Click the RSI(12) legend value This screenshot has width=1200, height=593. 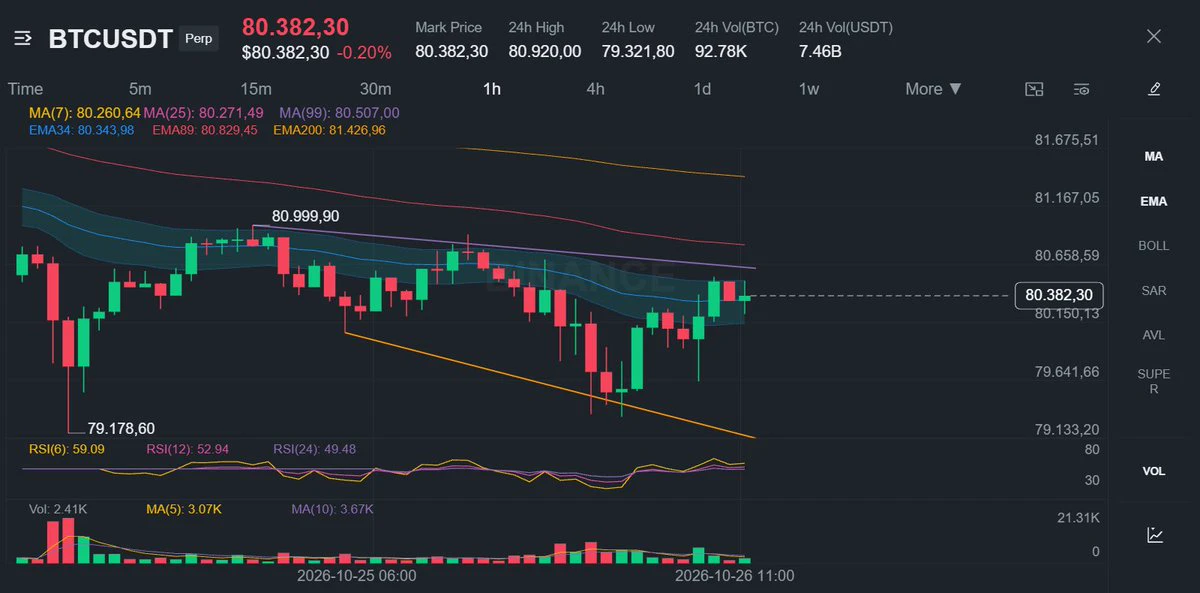point(187,449)
